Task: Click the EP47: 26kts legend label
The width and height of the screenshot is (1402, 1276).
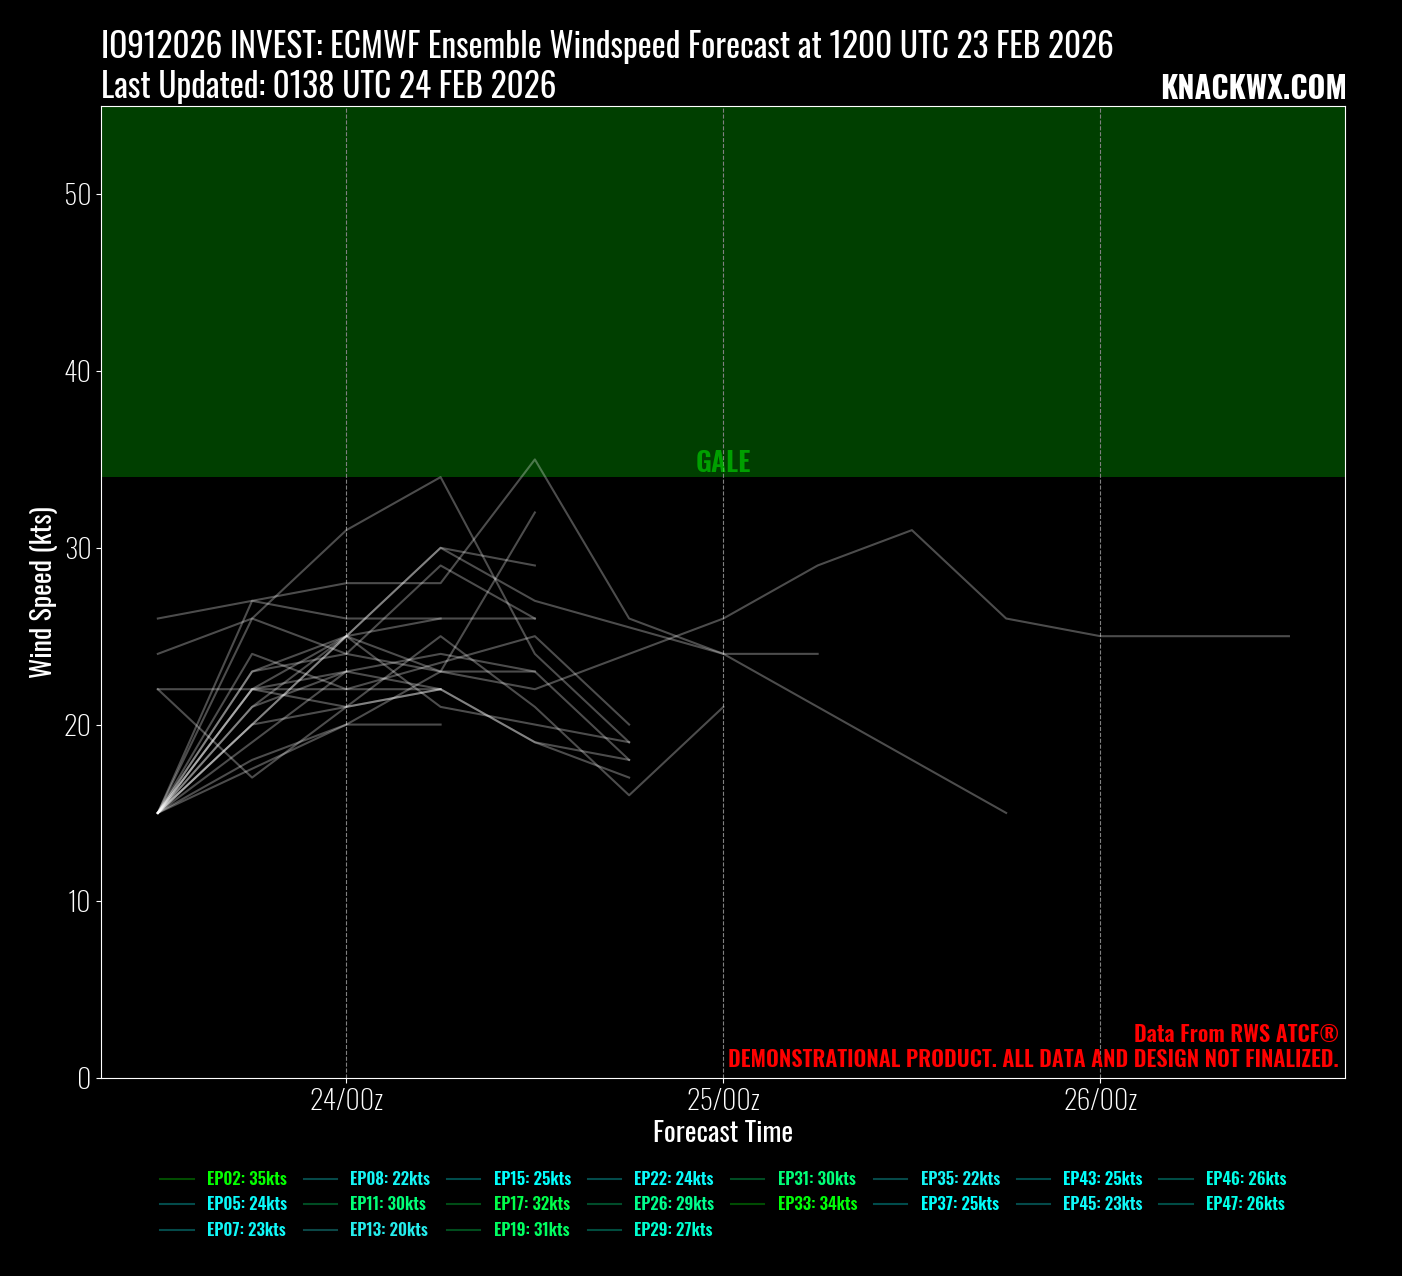Action: pos(1245,1204)
